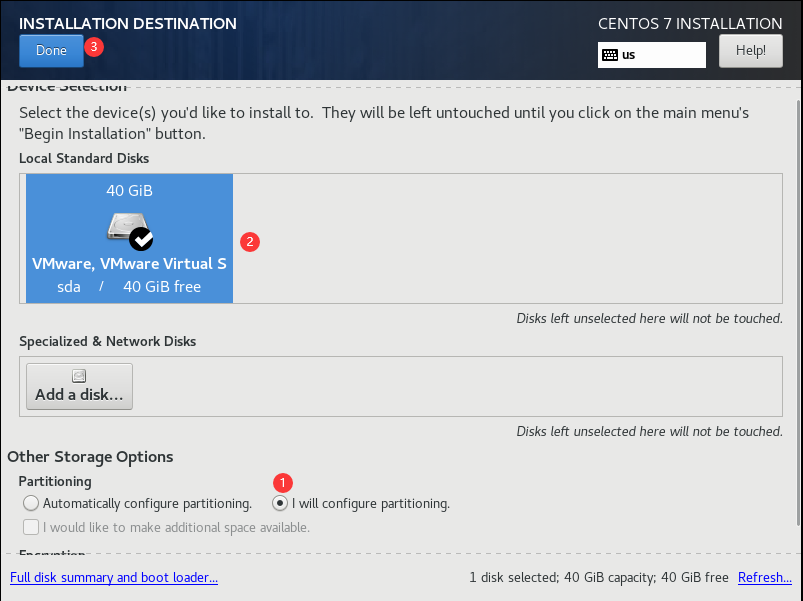Click the Done button

[x=51, y=51]
